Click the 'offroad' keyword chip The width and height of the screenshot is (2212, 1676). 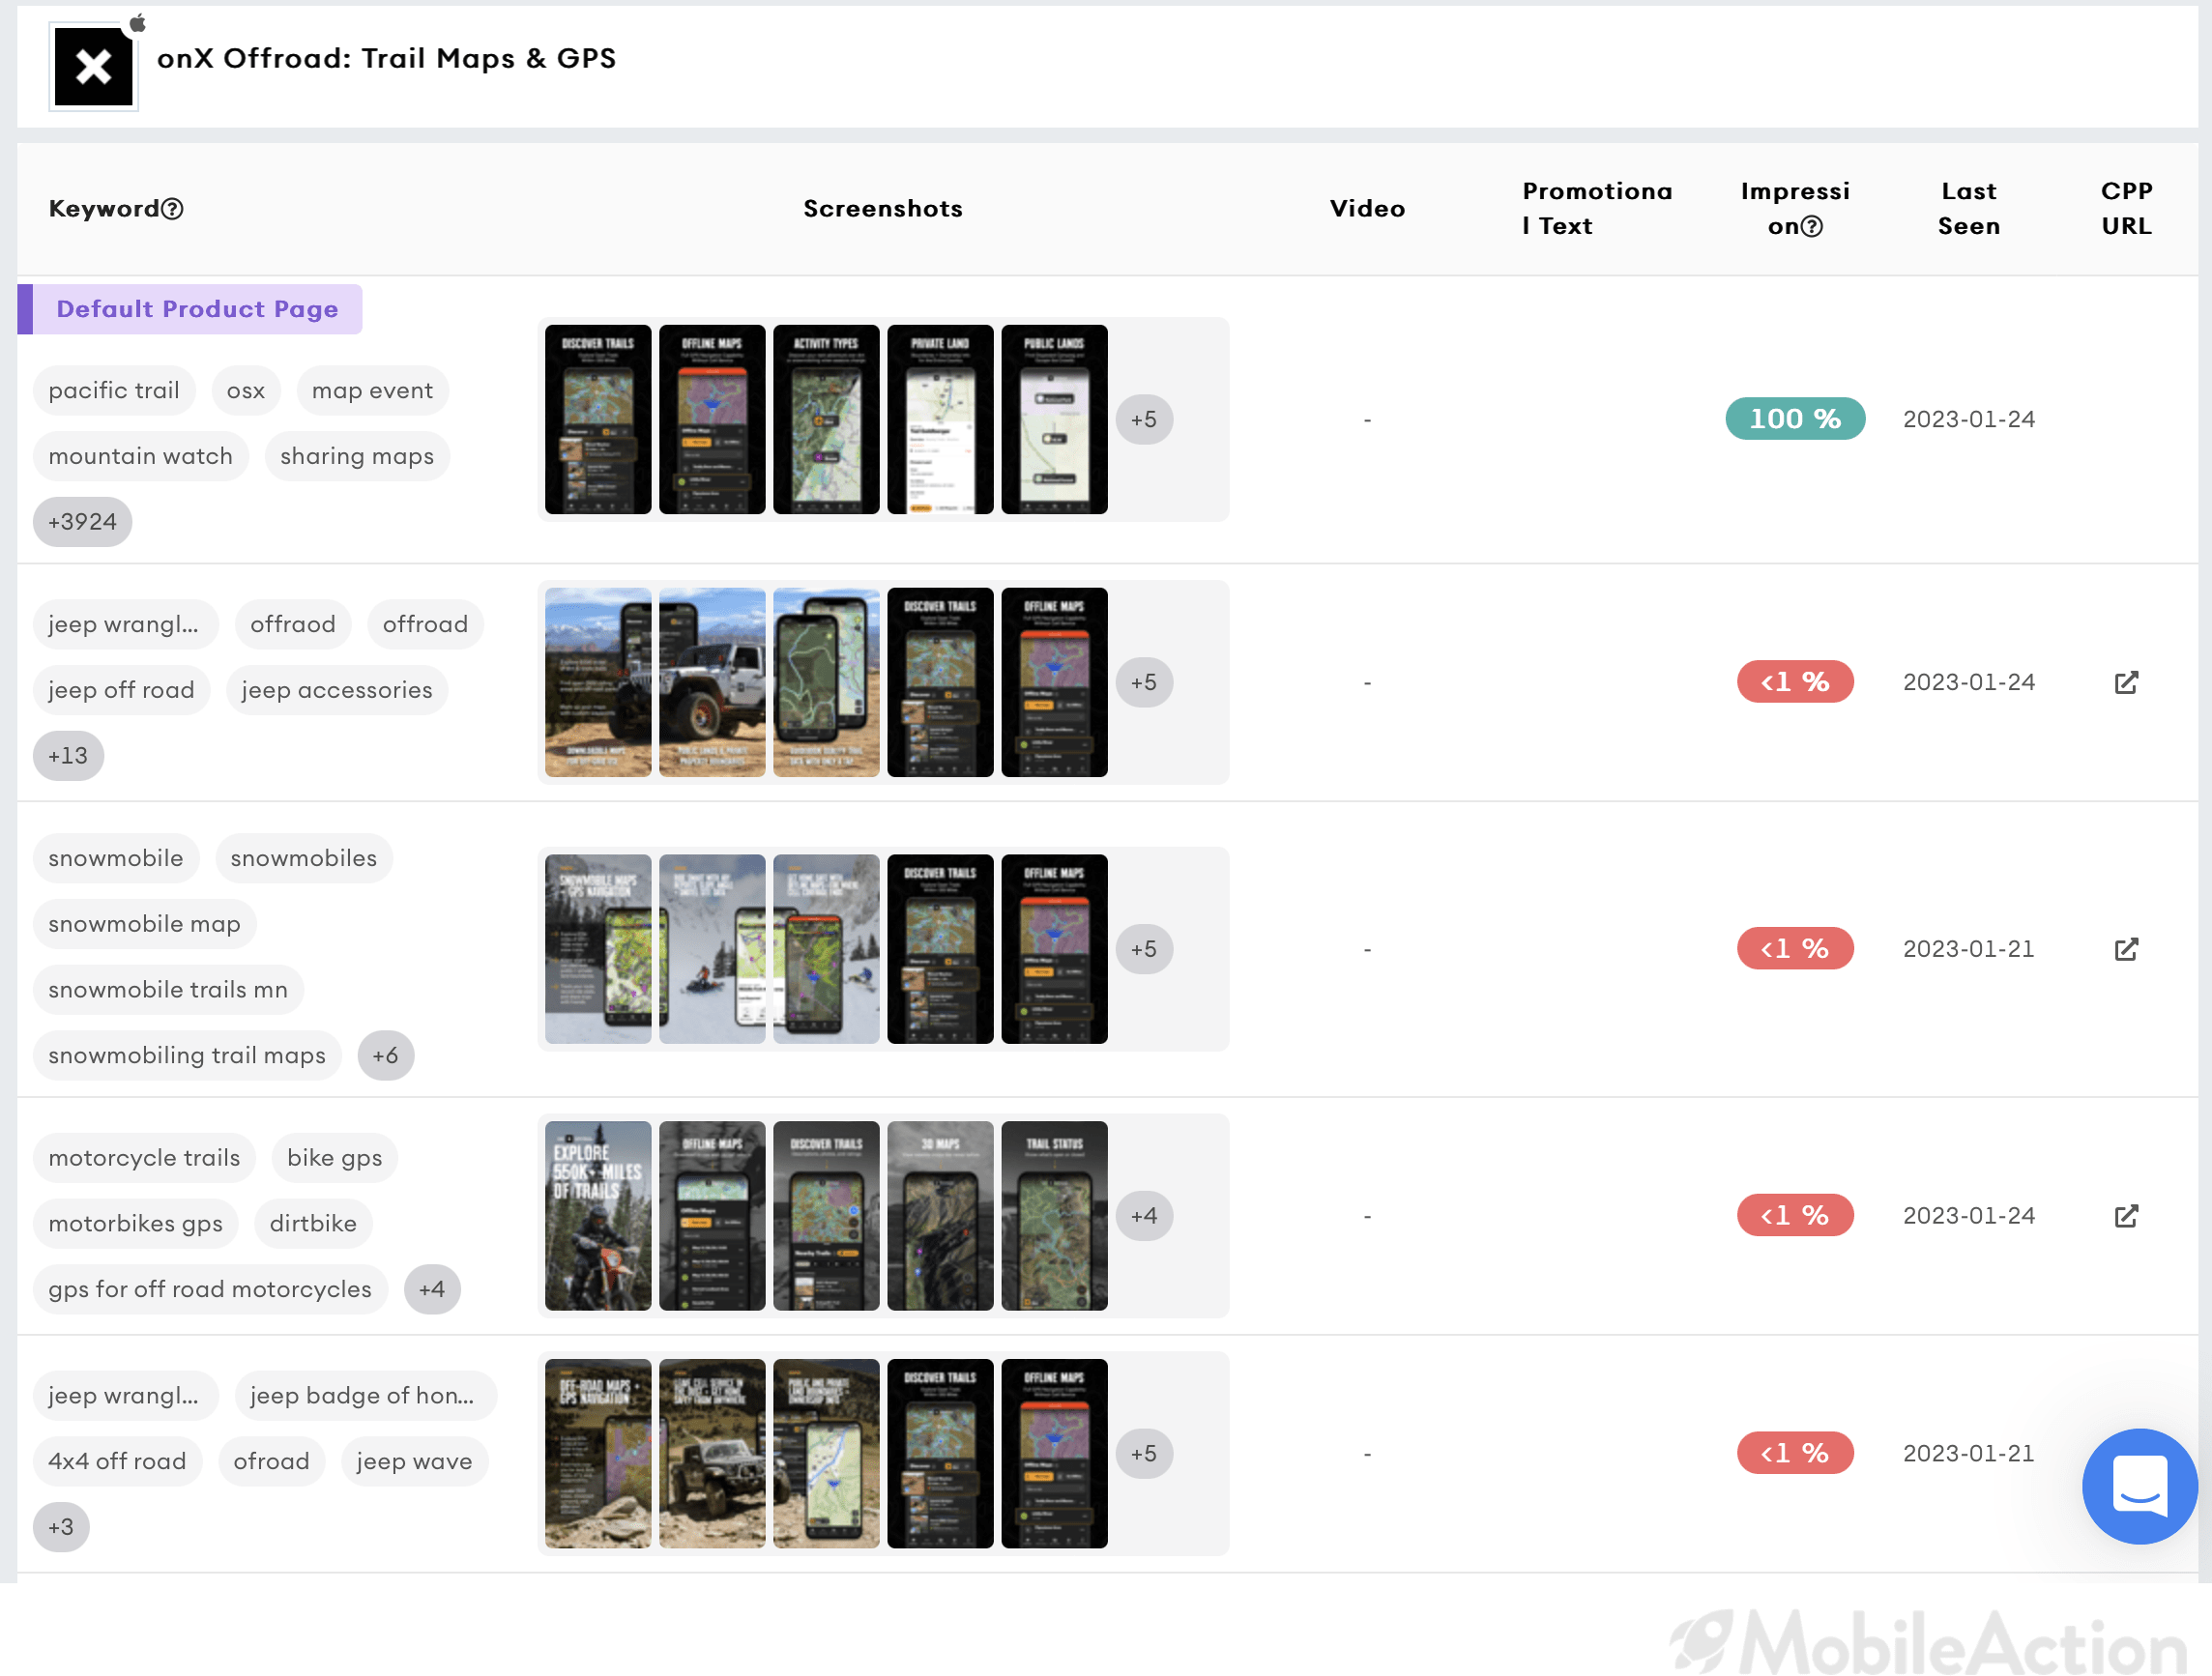[x=425, y=625]
